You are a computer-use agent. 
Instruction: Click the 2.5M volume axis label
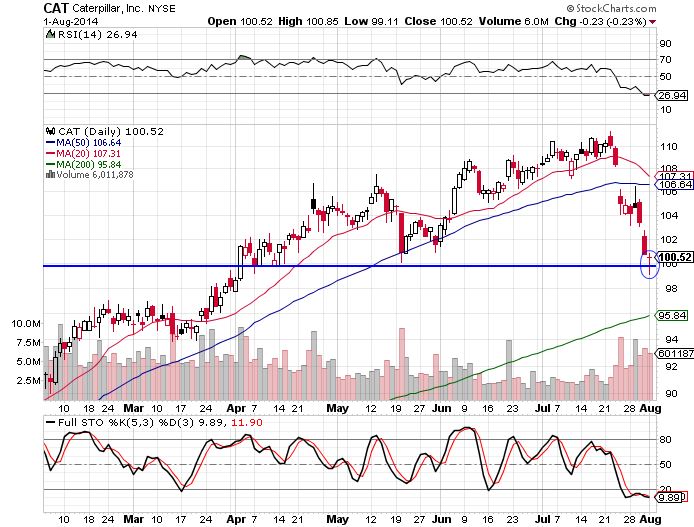(28, 381)
